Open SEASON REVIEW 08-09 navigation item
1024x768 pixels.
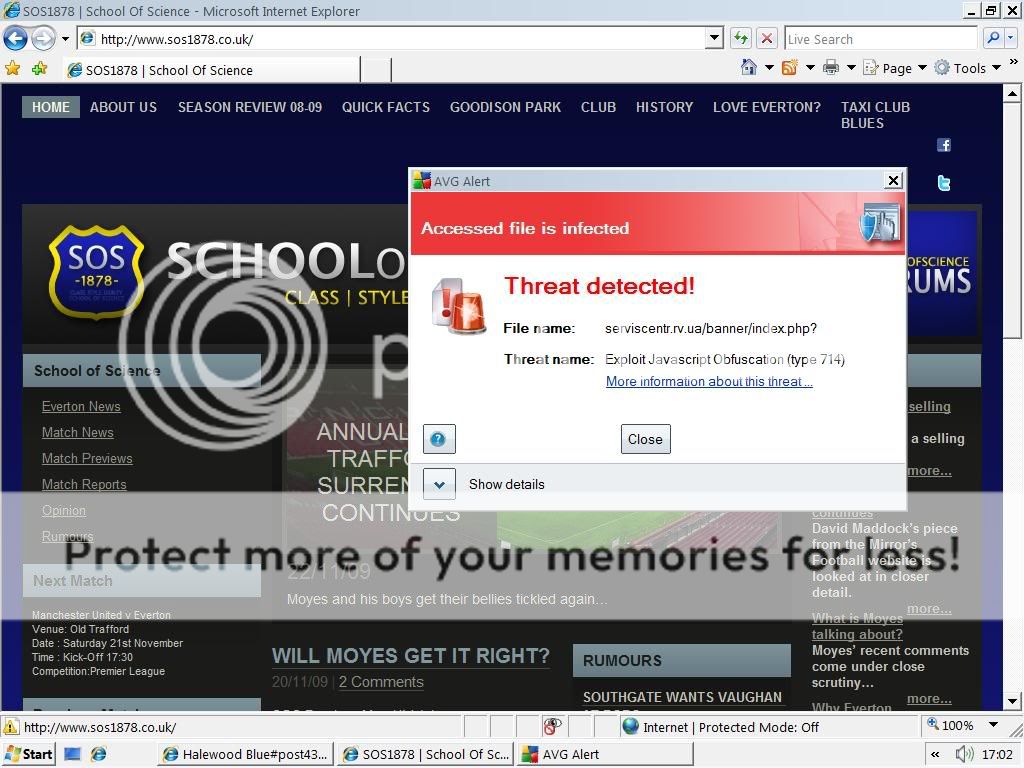(250, 107)
